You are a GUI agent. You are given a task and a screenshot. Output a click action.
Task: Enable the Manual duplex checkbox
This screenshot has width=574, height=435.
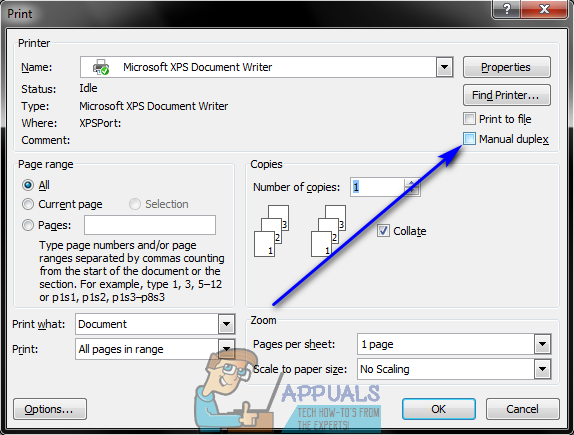[x=469, y=139]
